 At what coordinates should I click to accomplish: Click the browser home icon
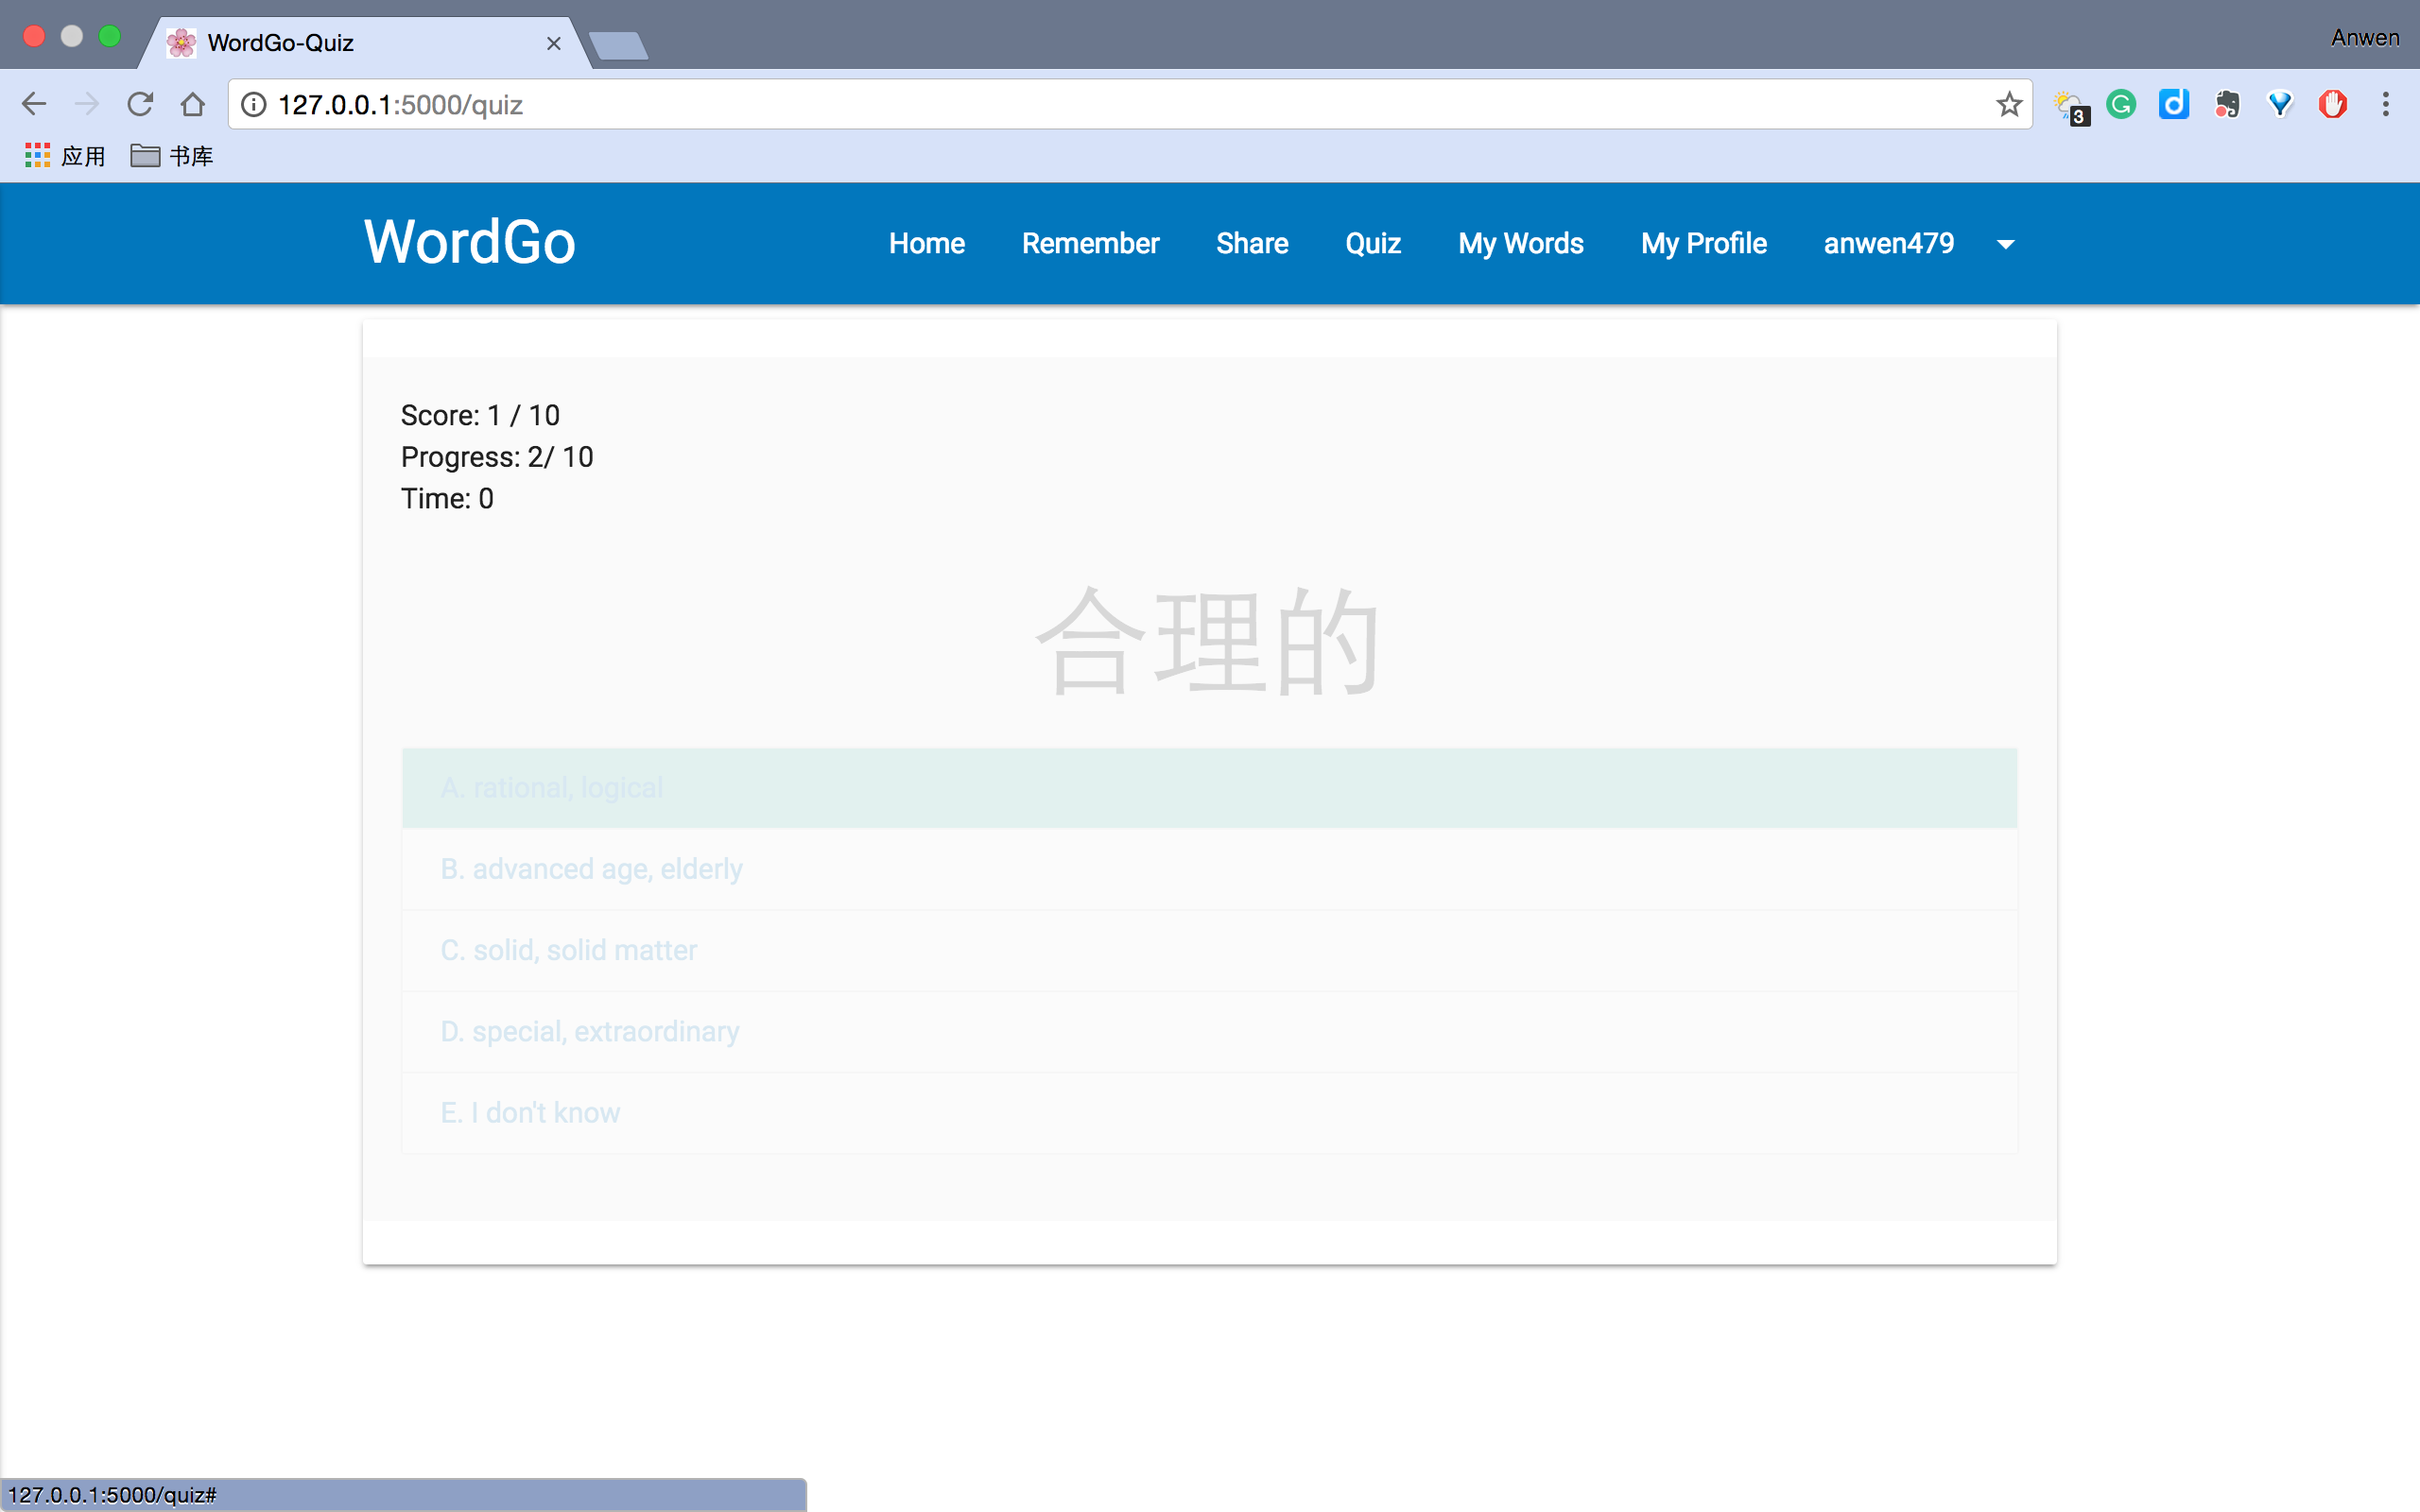pos(193,105)
